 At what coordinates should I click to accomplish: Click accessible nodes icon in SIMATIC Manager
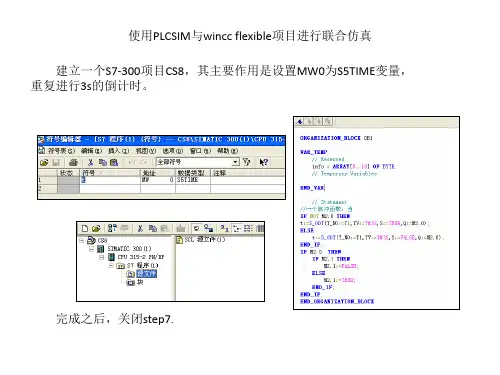point(112,228)
